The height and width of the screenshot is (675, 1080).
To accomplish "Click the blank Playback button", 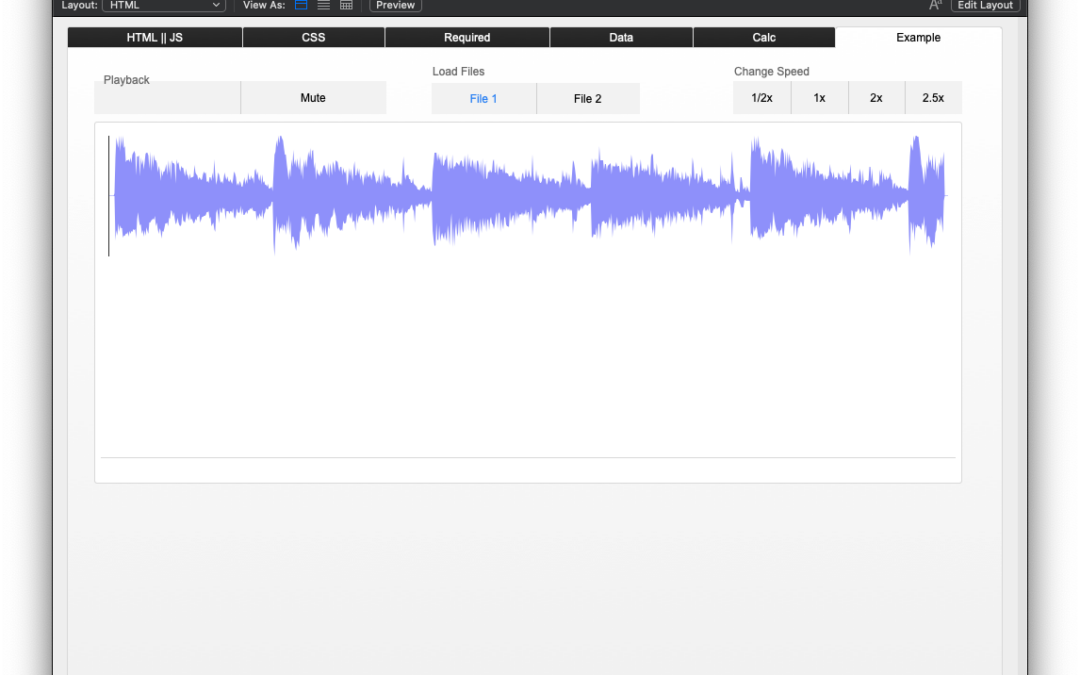I will click(x=167, y=98).
